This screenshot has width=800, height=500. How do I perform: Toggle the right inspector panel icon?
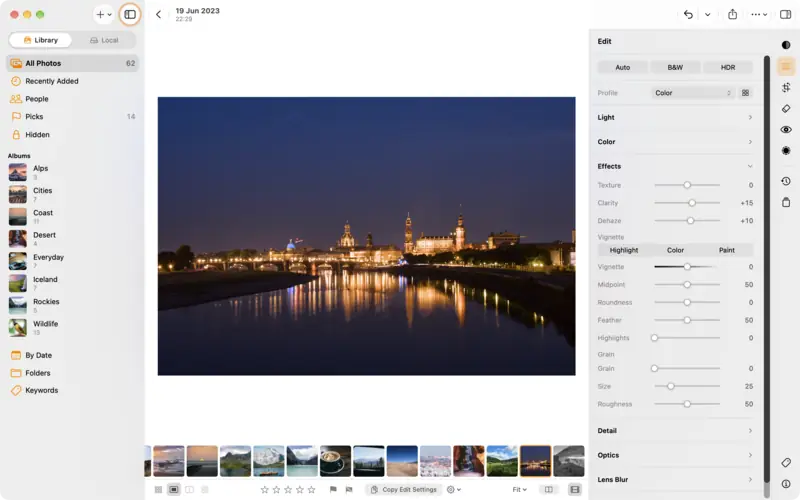785,14
